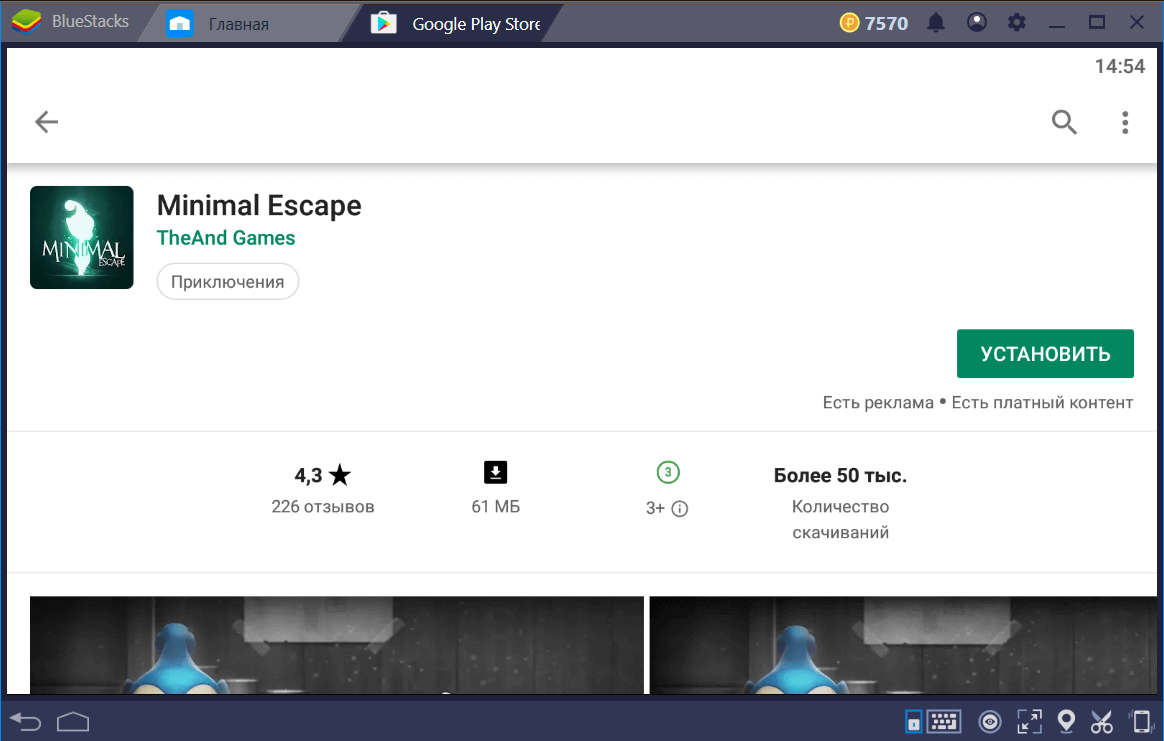The height and width of the screenshot is (741, 1164).
Task: Click the УСТАНОВИТЬ install button
Action: coord(1045,353)
